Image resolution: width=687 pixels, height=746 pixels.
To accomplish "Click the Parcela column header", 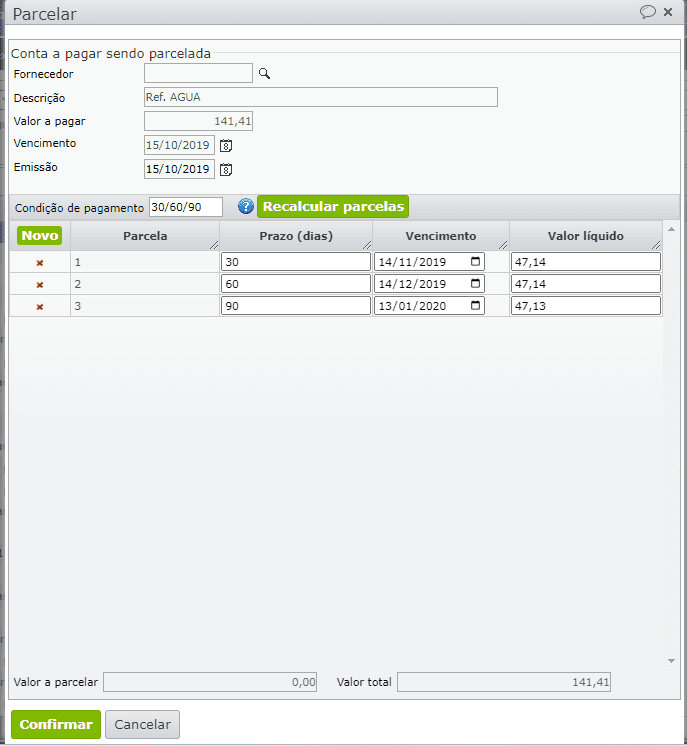I will tap(145, 236).
